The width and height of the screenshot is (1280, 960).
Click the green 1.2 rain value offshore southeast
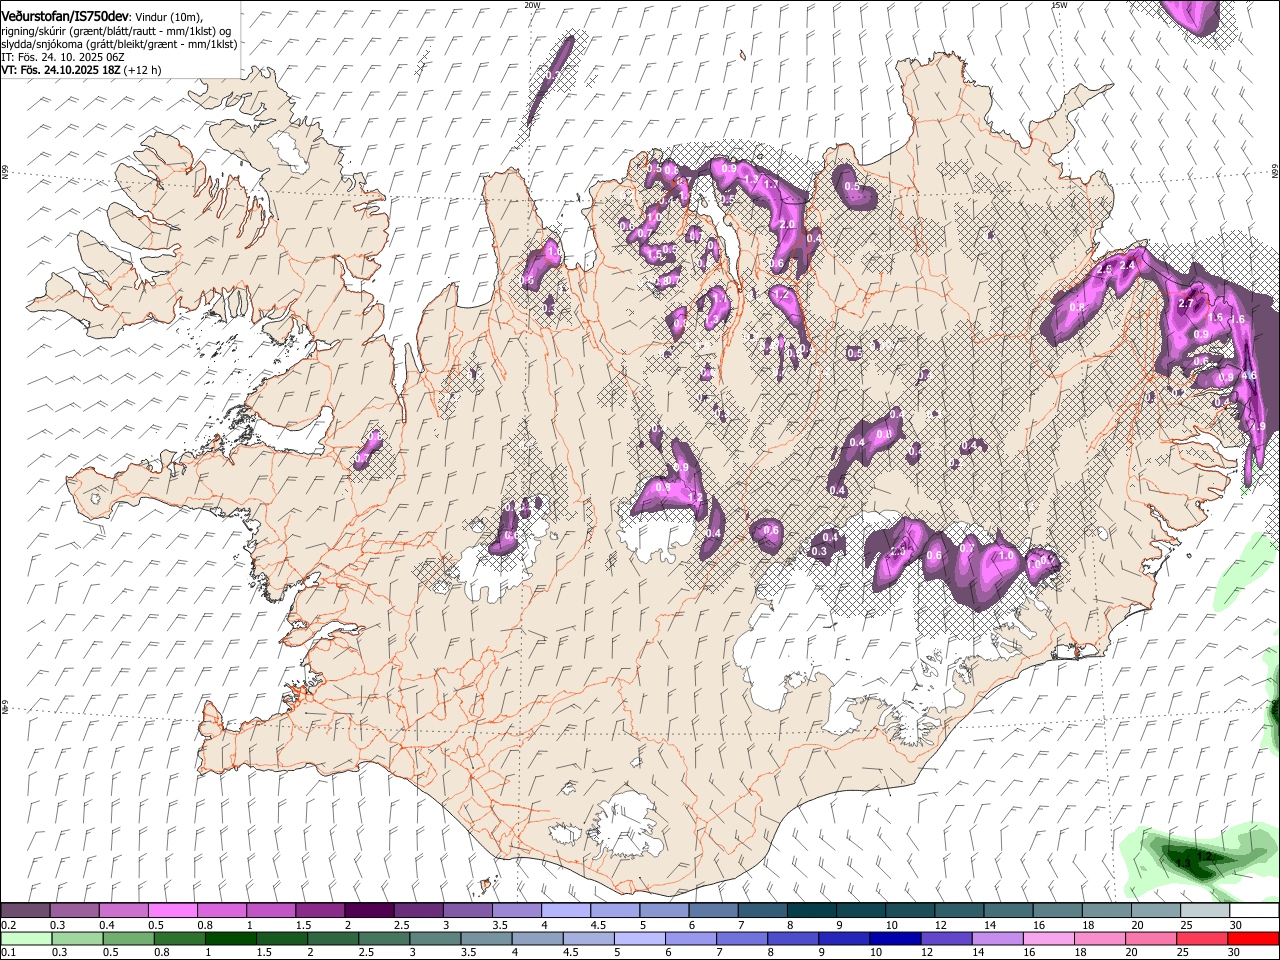pyautogui.click(x=1204, y=857)
